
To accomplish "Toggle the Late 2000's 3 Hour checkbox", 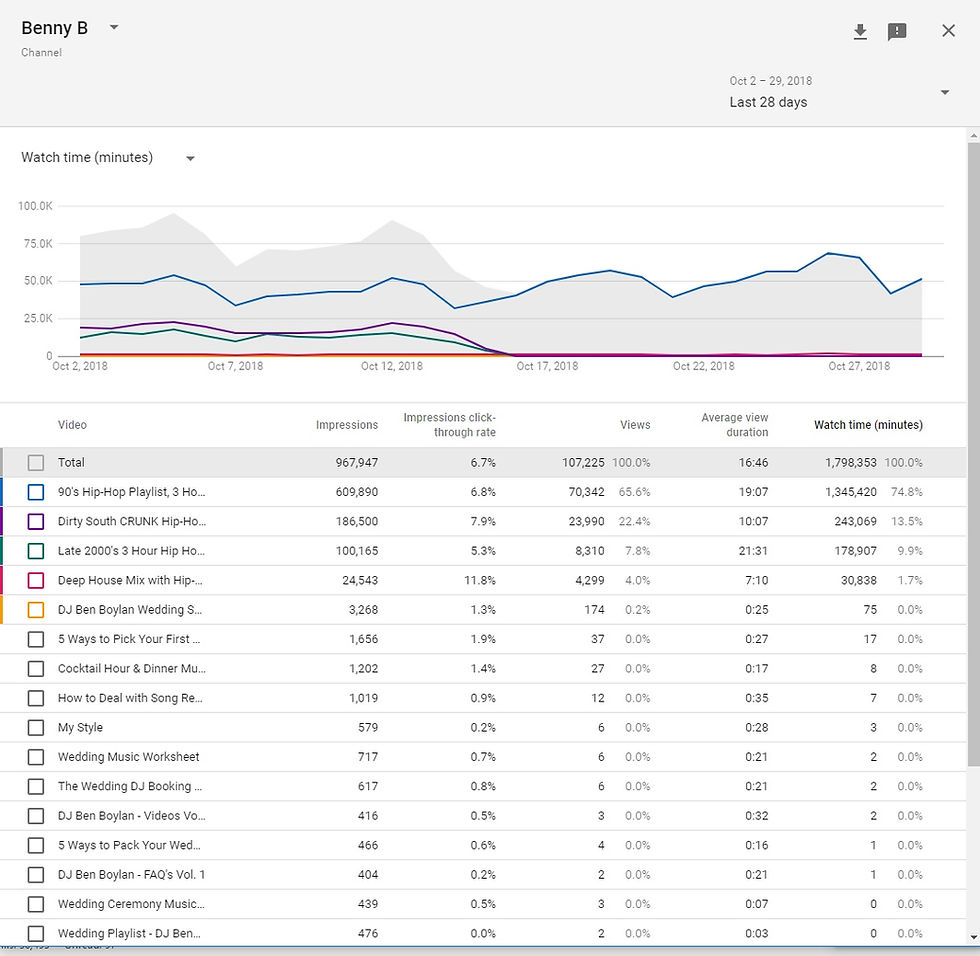I will tap(36, 551).
